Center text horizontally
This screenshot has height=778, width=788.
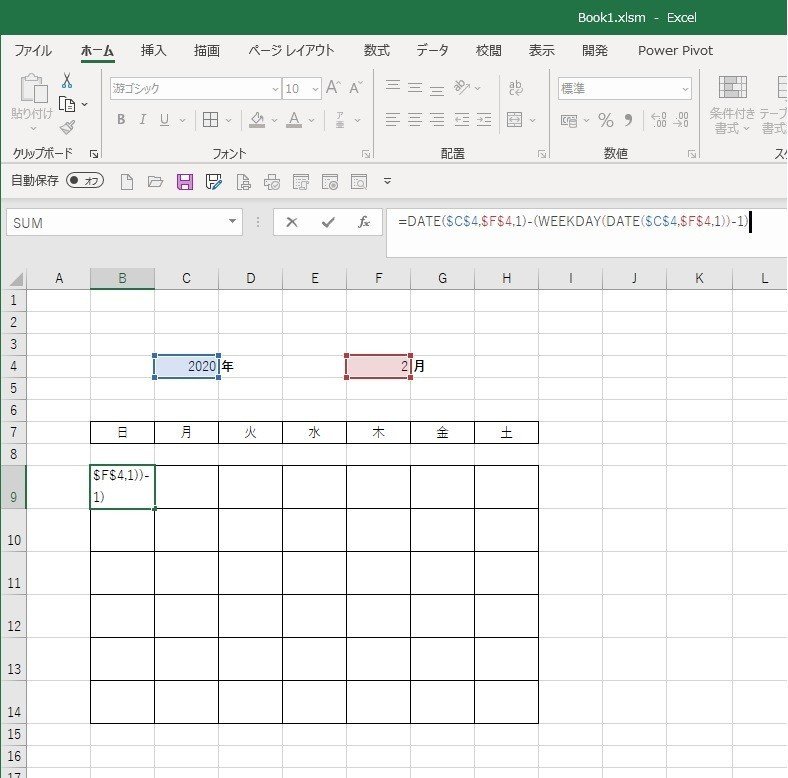tap(415, 120)
